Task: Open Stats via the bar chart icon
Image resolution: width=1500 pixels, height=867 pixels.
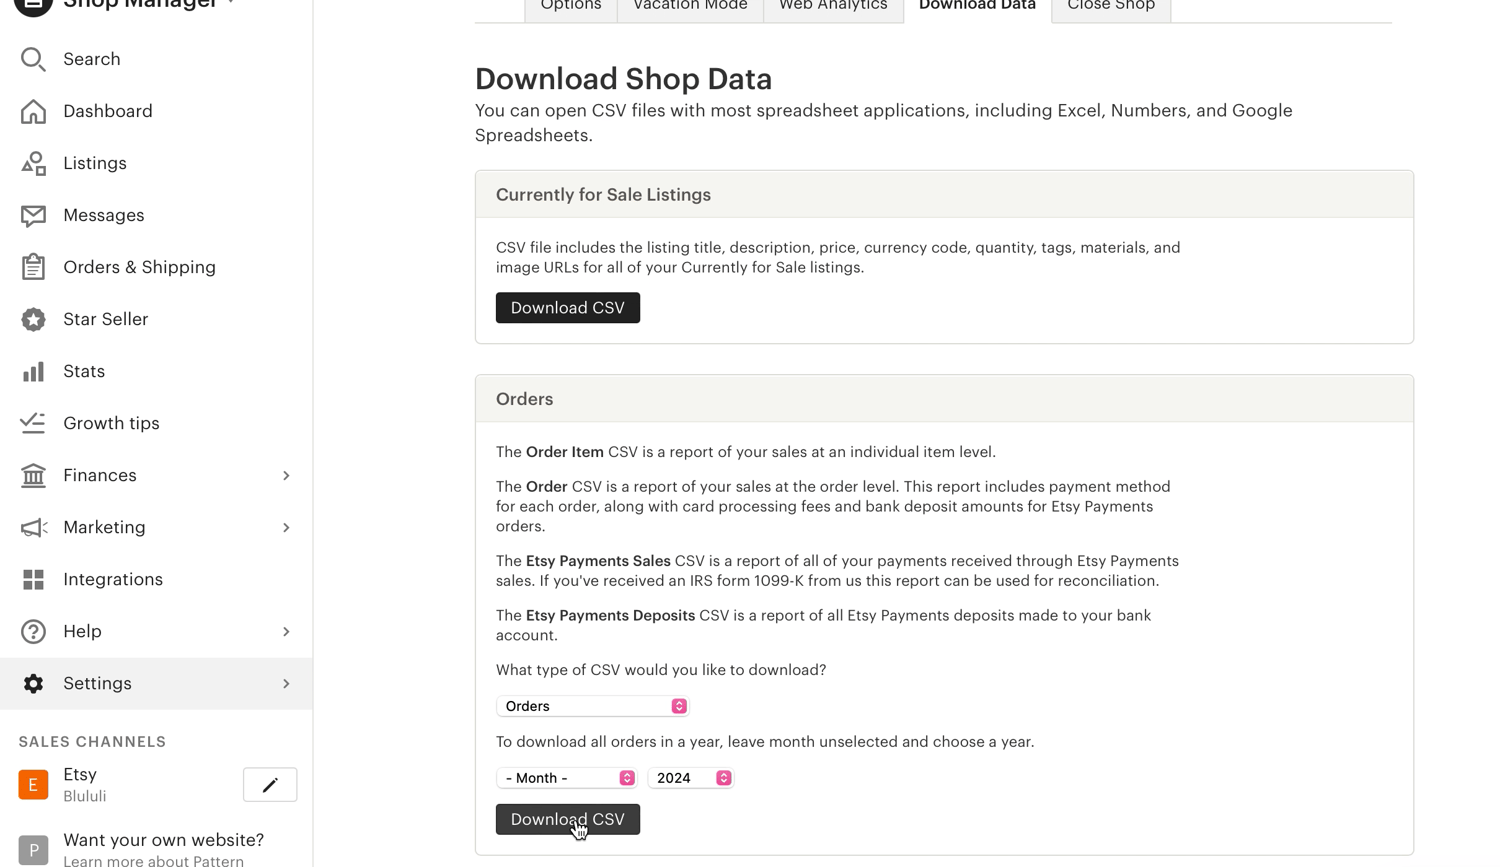Action: click(33, 371)
